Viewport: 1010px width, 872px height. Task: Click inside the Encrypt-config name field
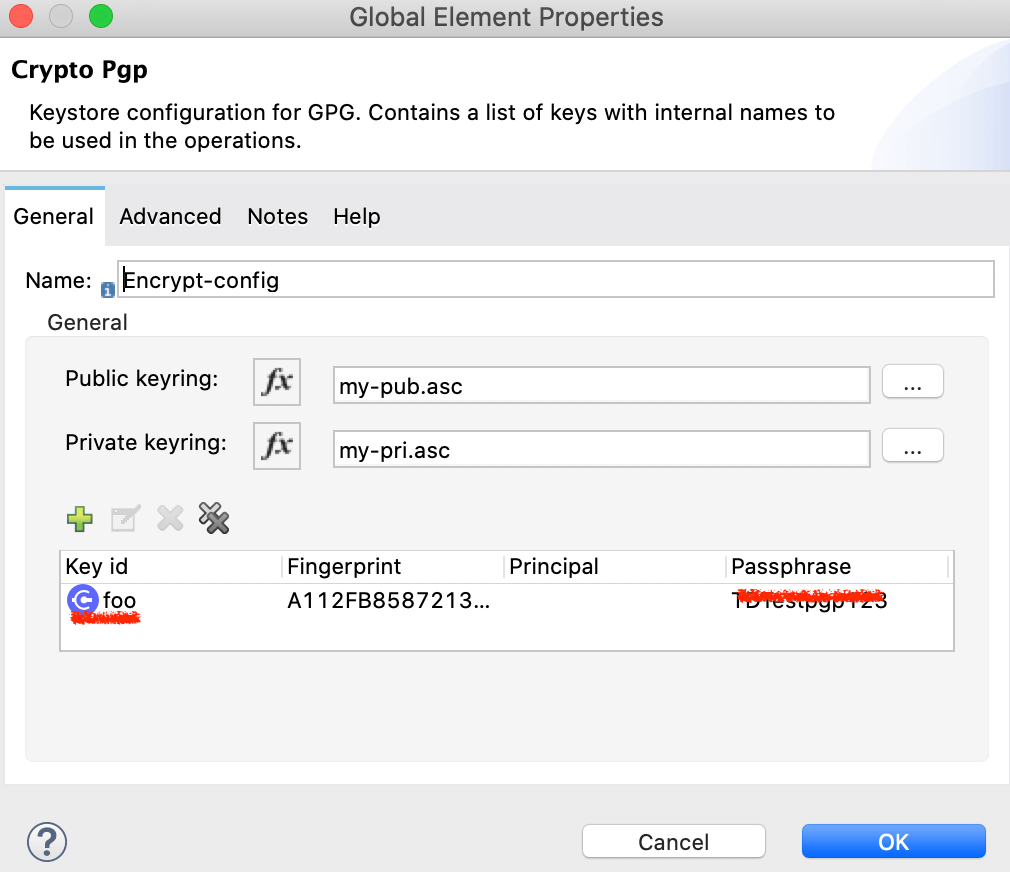[400, 279]
